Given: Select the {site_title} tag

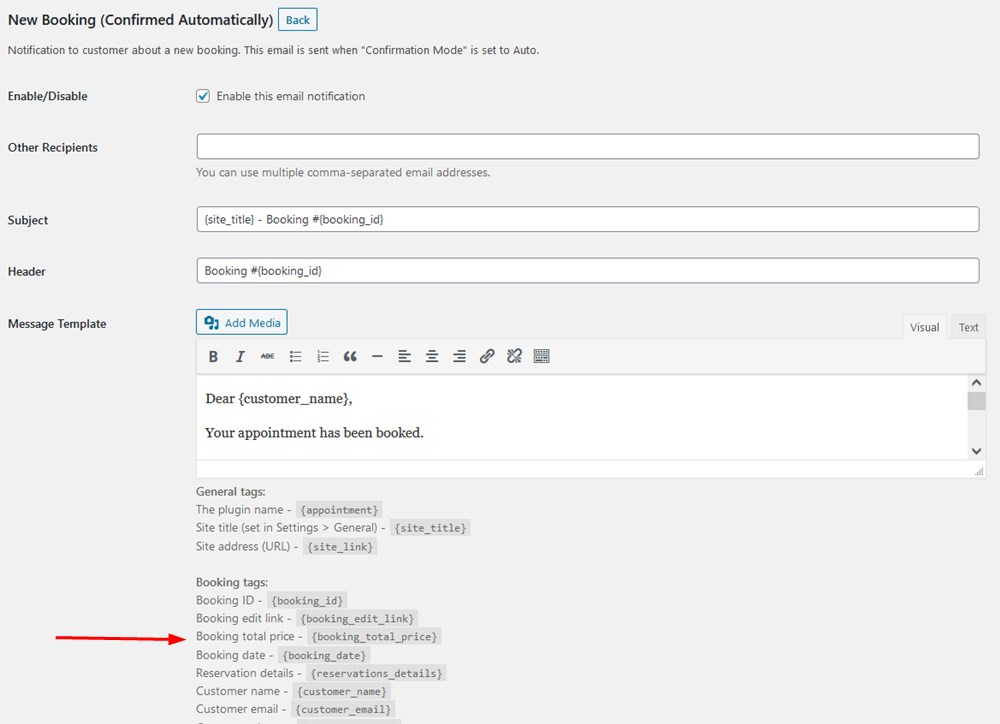Looking at the screenshot, I should coord(430,528).
